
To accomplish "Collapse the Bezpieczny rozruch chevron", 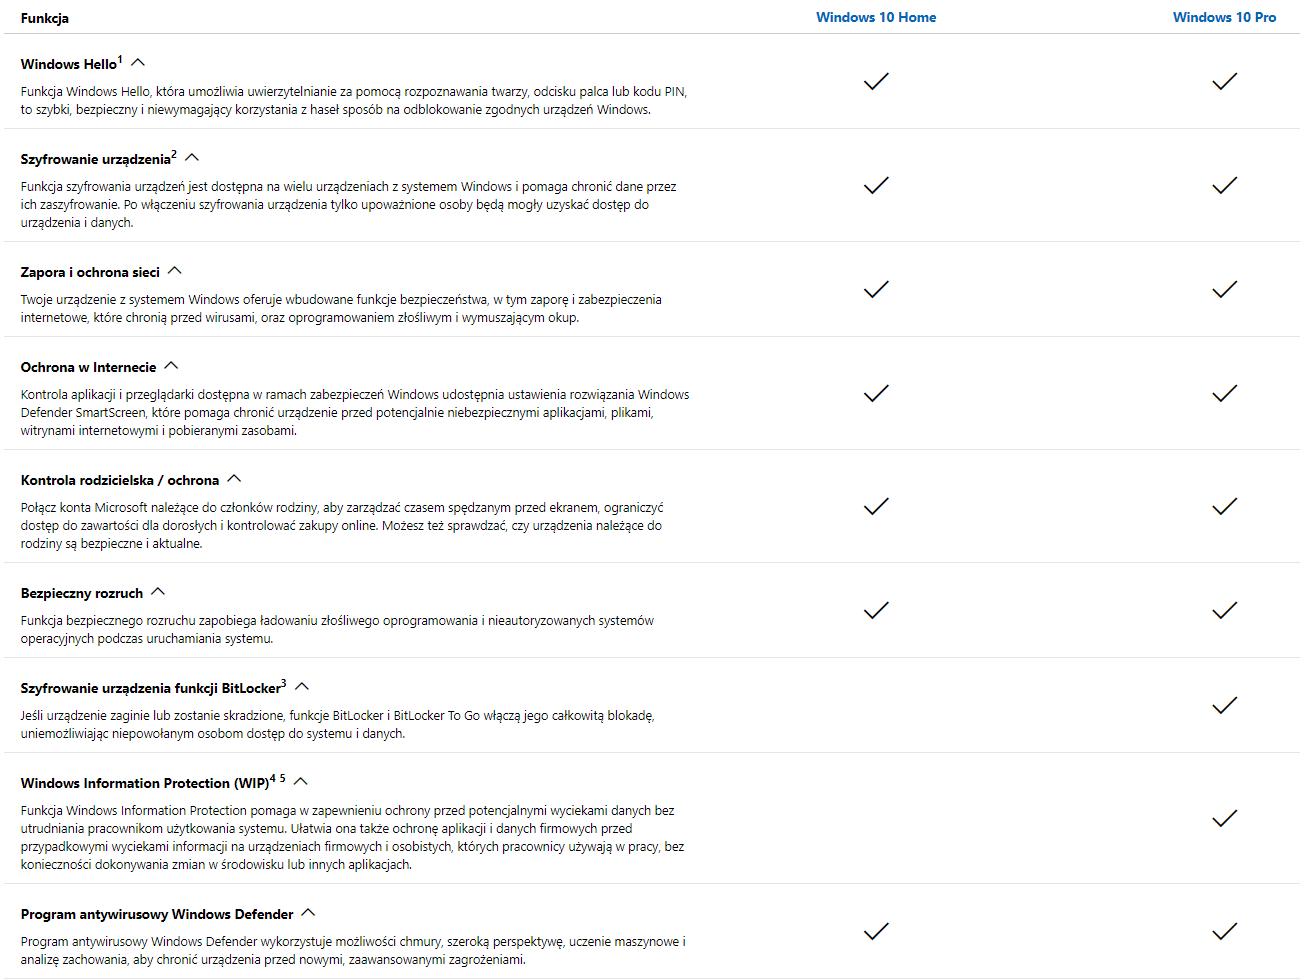I will 158,592.
